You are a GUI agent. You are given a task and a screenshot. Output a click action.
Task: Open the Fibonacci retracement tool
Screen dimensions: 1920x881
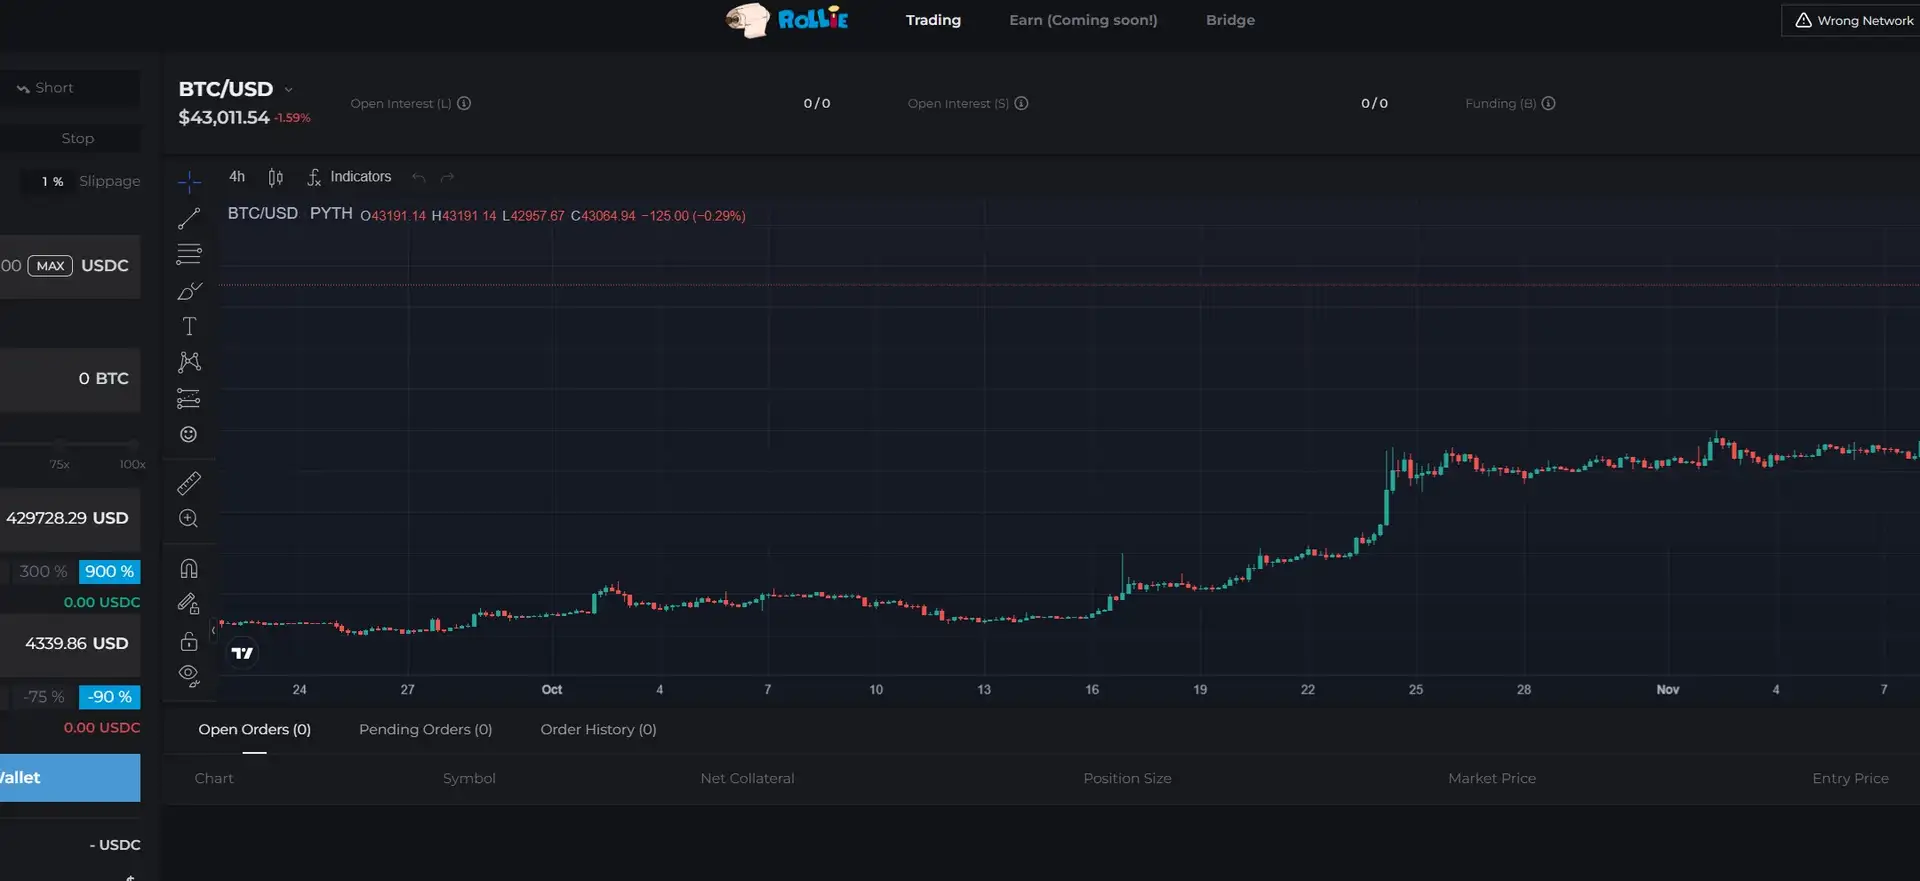point(189,254)
